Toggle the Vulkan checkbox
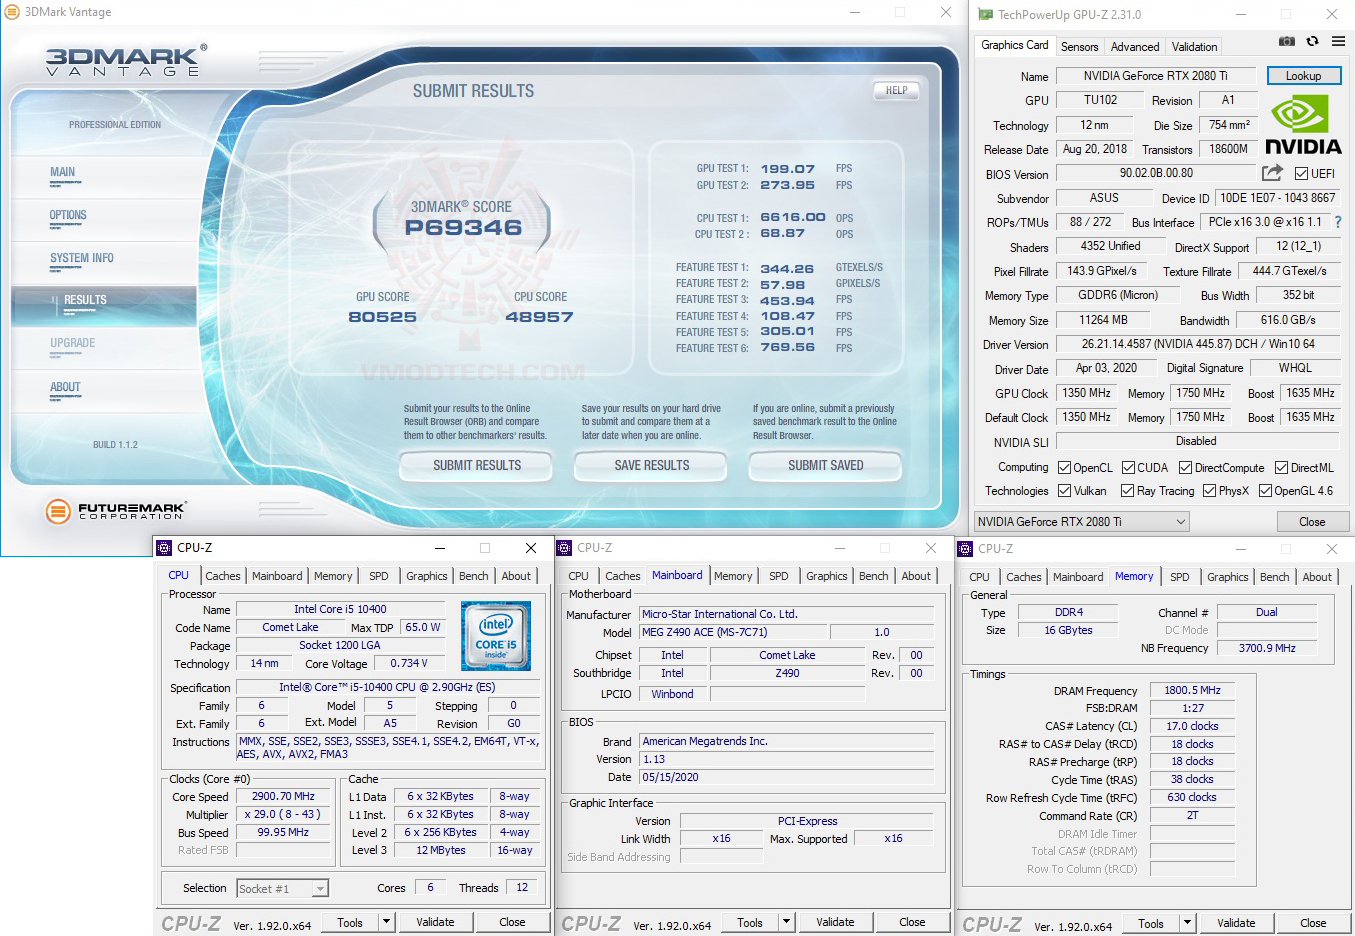The height and width of the screenshot is (936, 1355). click(1065, 490)
